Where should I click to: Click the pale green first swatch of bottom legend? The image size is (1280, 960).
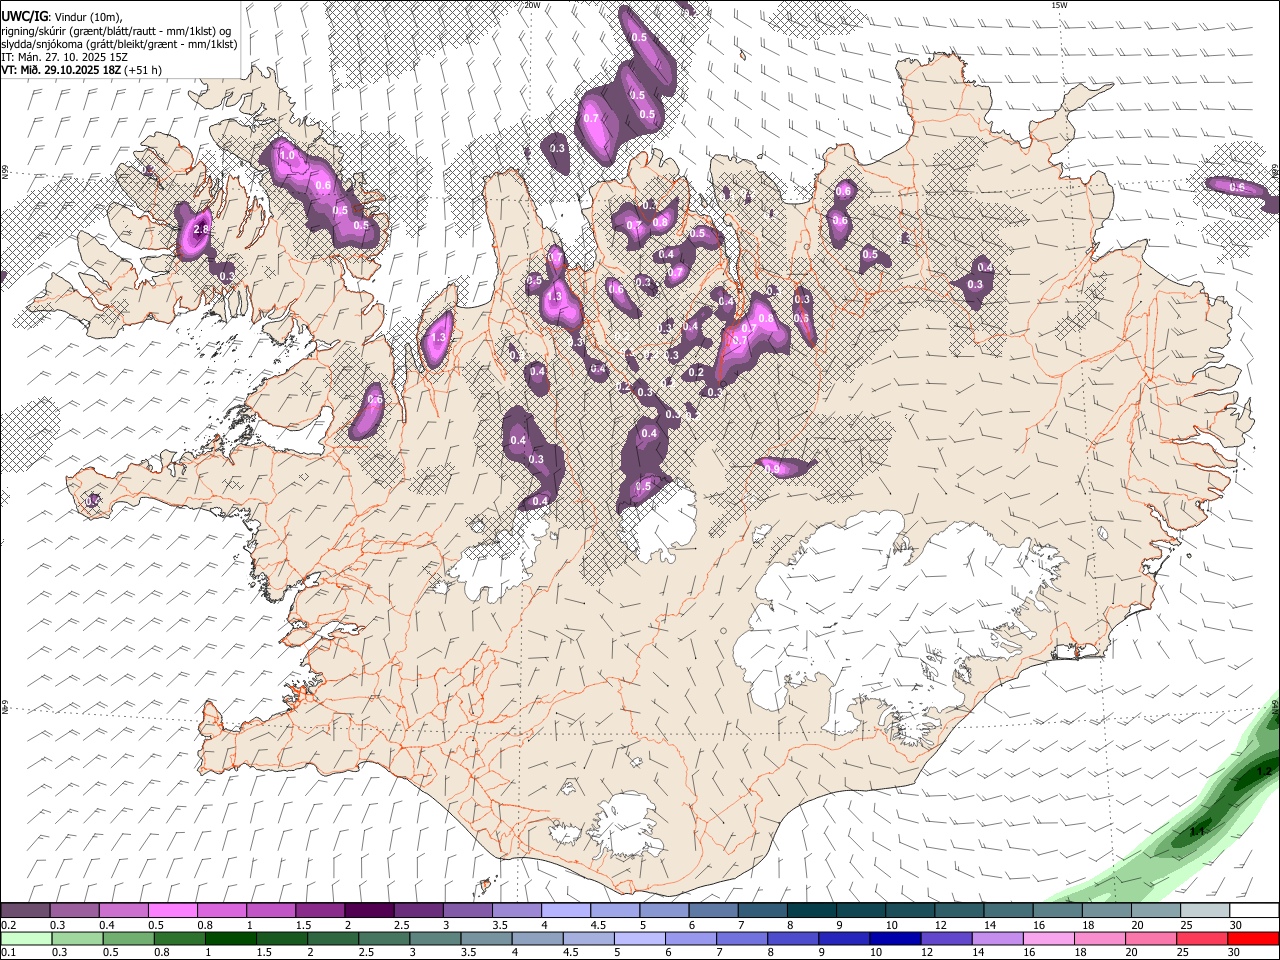[x=26, y=938]
